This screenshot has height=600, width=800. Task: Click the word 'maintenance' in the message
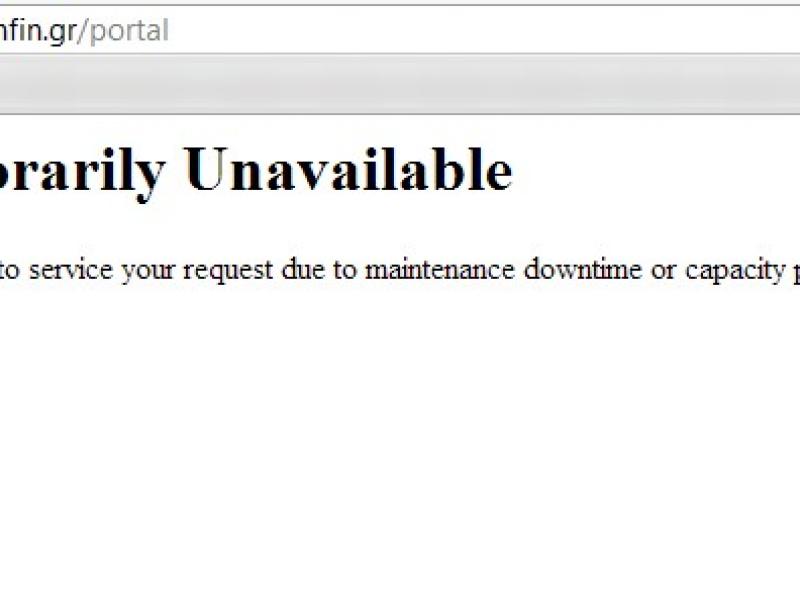point(440,269)
